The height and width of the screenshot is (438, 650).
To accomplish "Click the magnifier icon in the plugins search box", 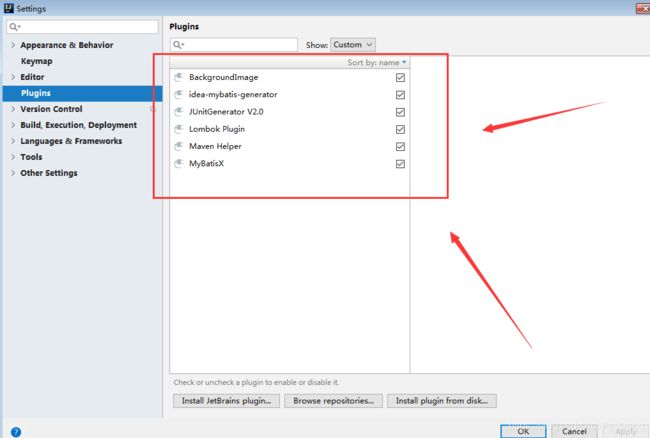I will point(178,45).
